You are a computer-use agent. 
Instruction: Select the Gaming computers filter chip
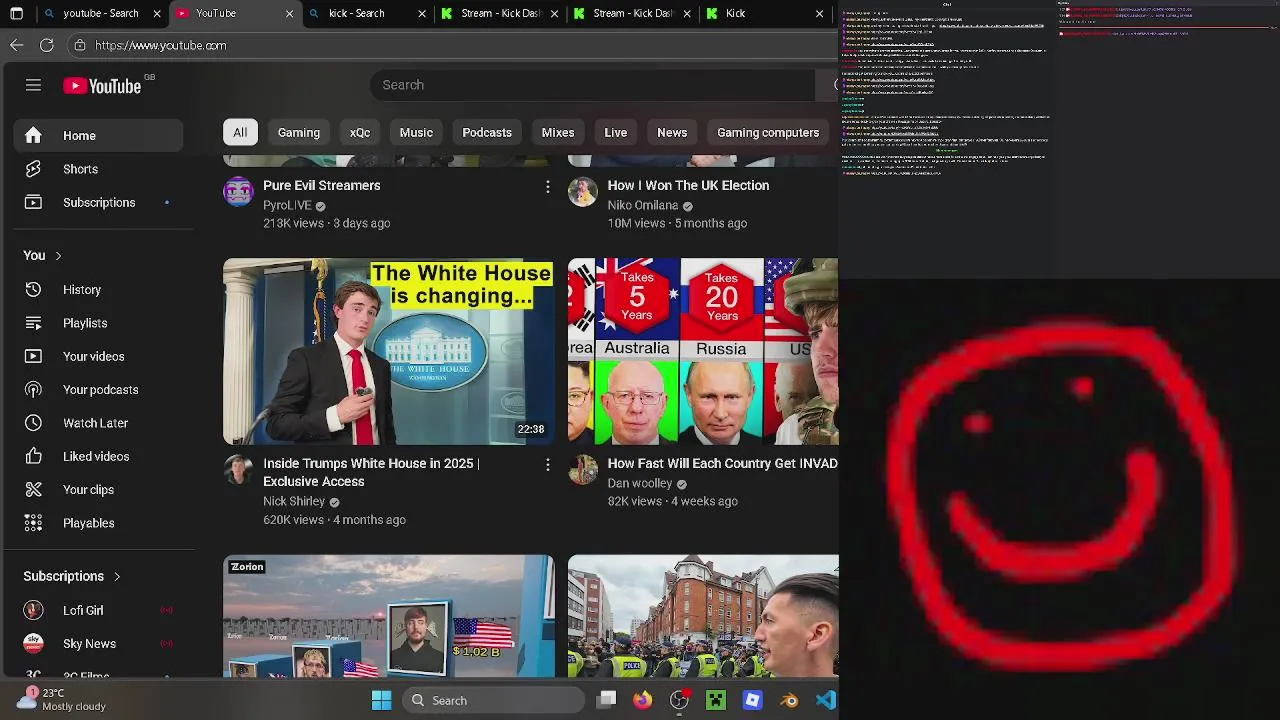(x=768, y=133)
